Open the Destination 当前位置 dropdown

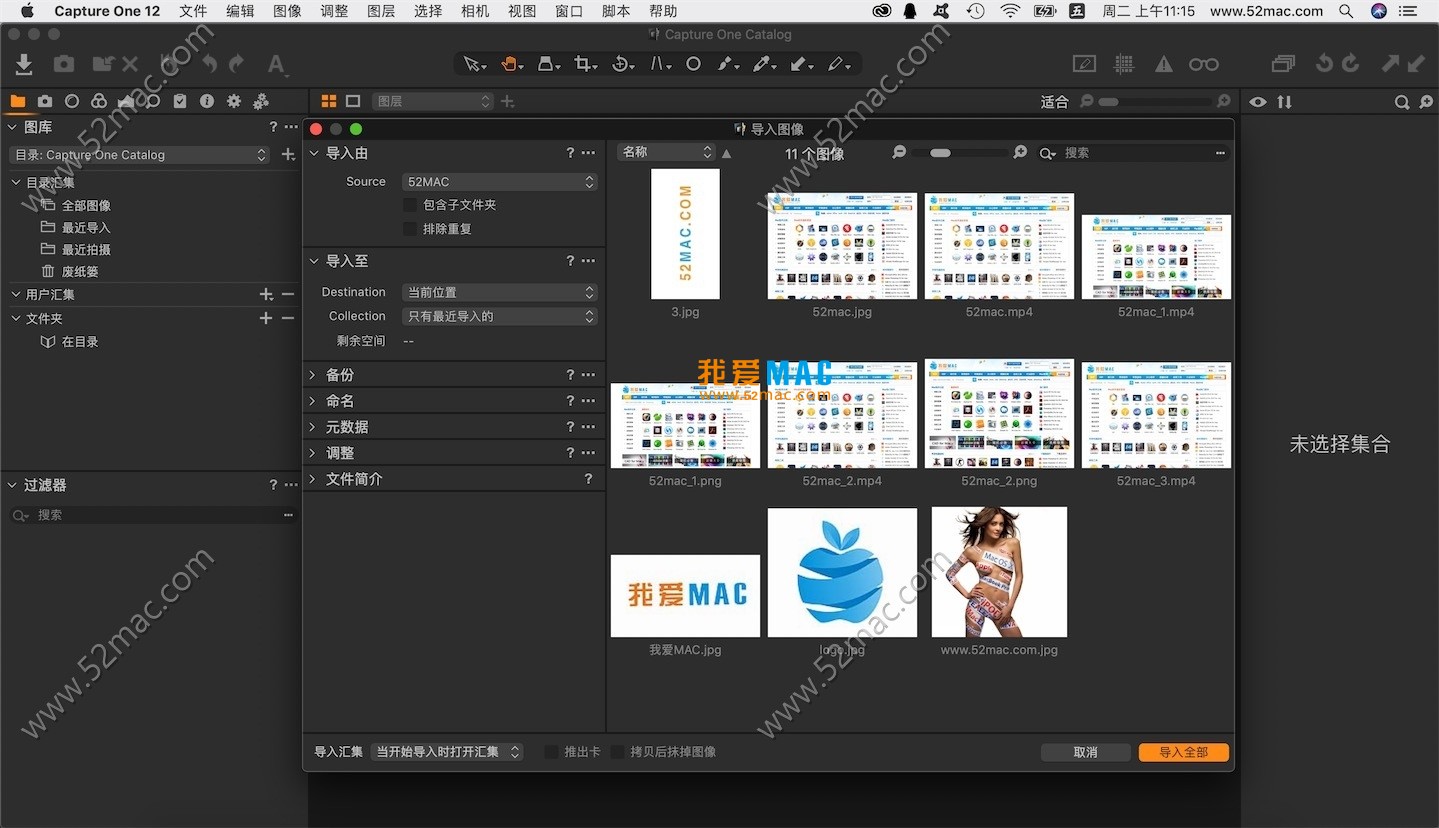[x=500, y=292]
